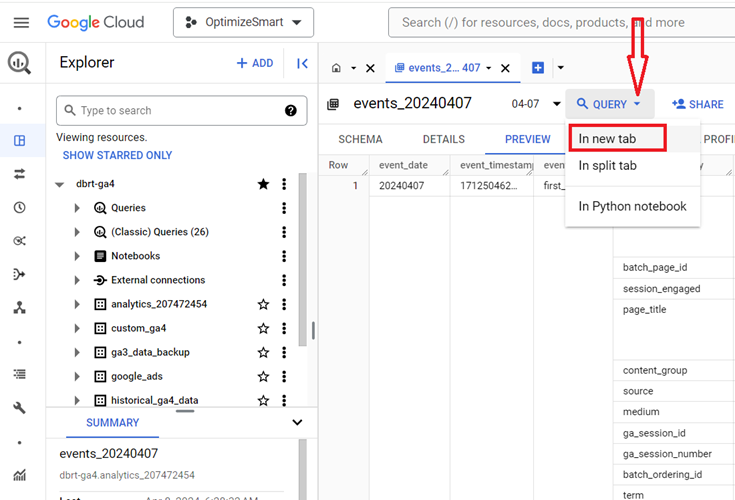Open the list icon in sidebar
This screenshot has height=500, width=735.
[19, 374]
